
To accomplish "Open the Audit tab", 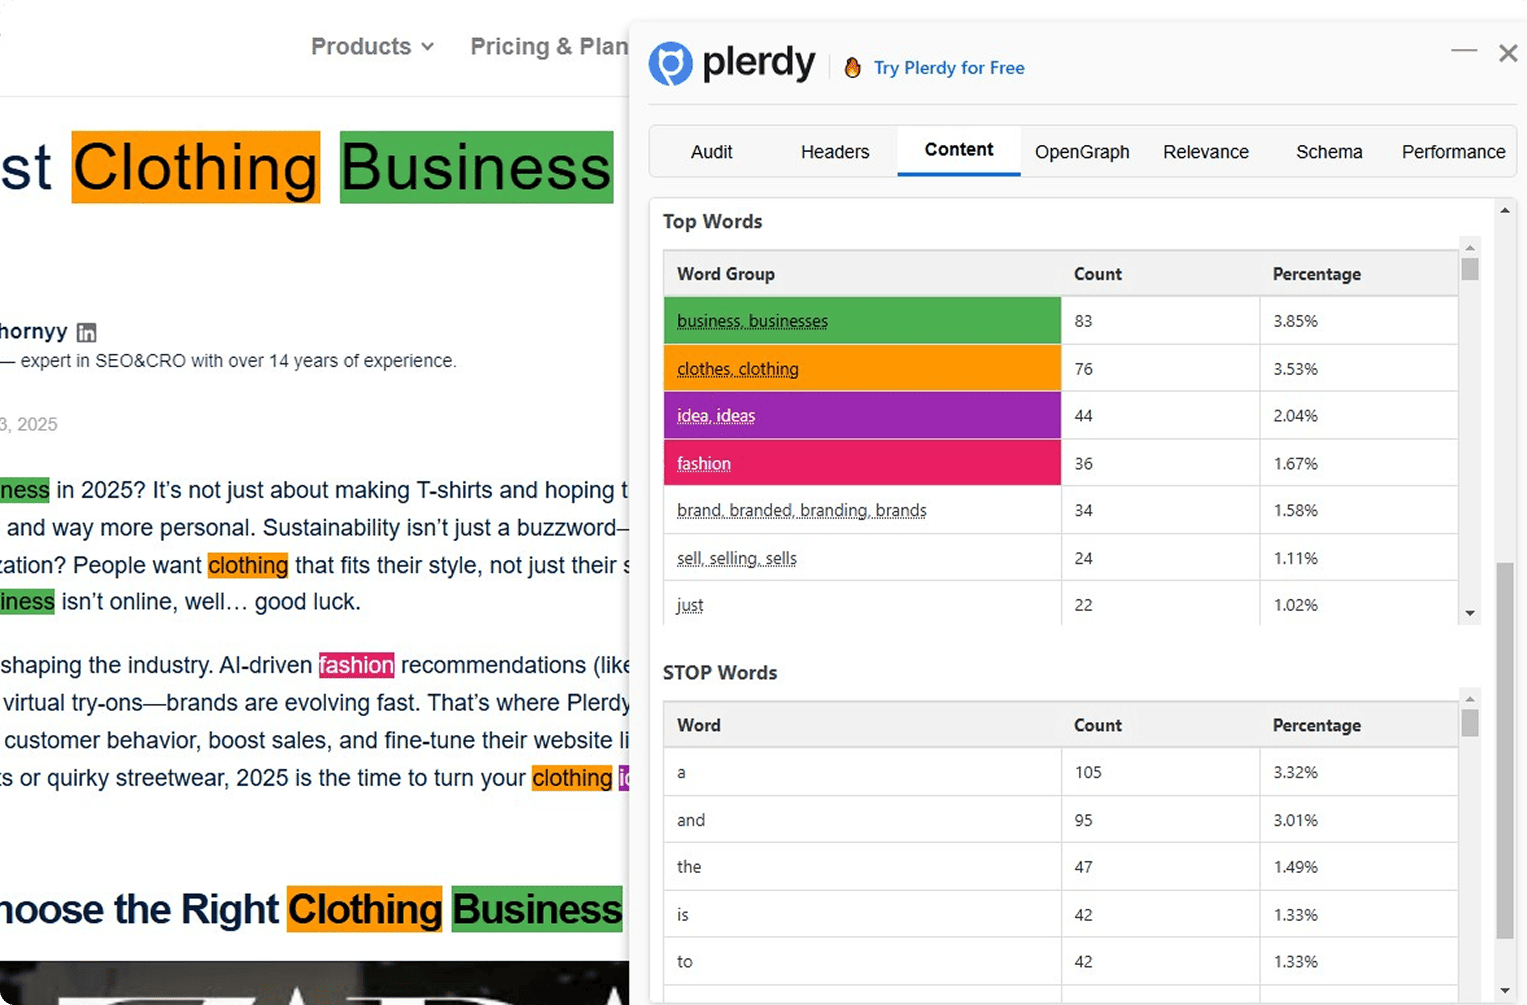I will pyautogui.click(x=711, y=152).
